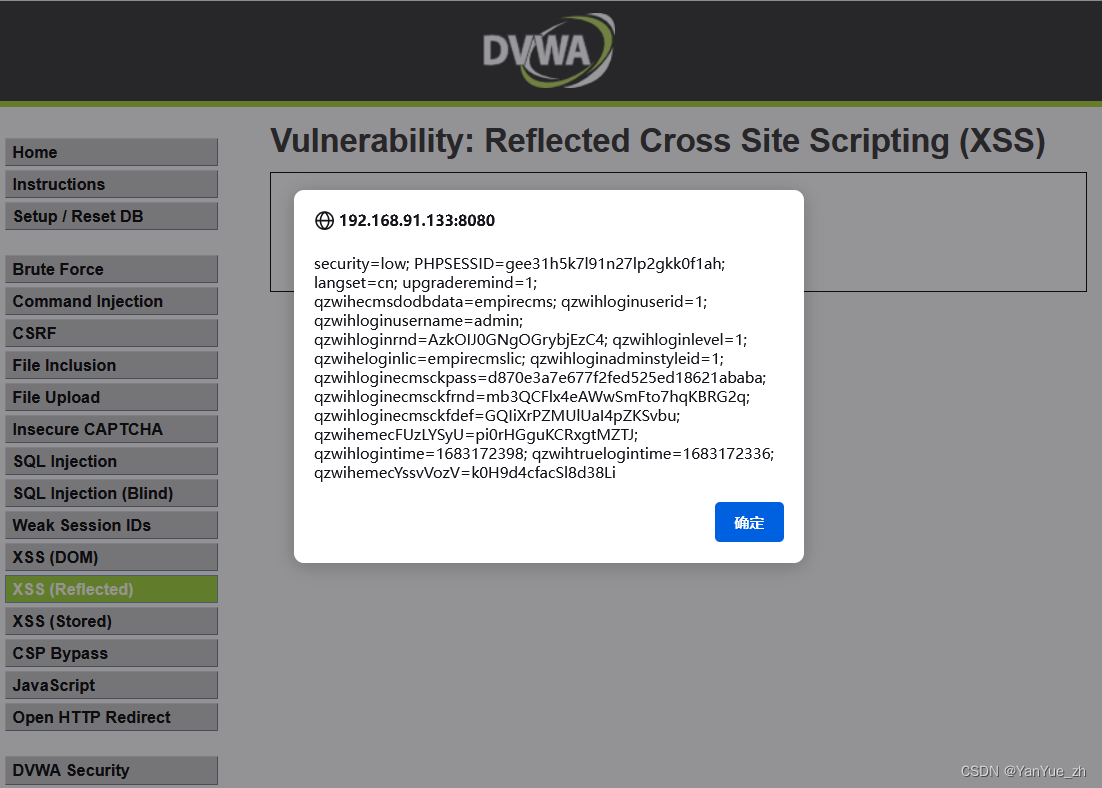Open the Weak Session IDs module
Viewport: 1102px width, 788px height.
pos(111,524)
